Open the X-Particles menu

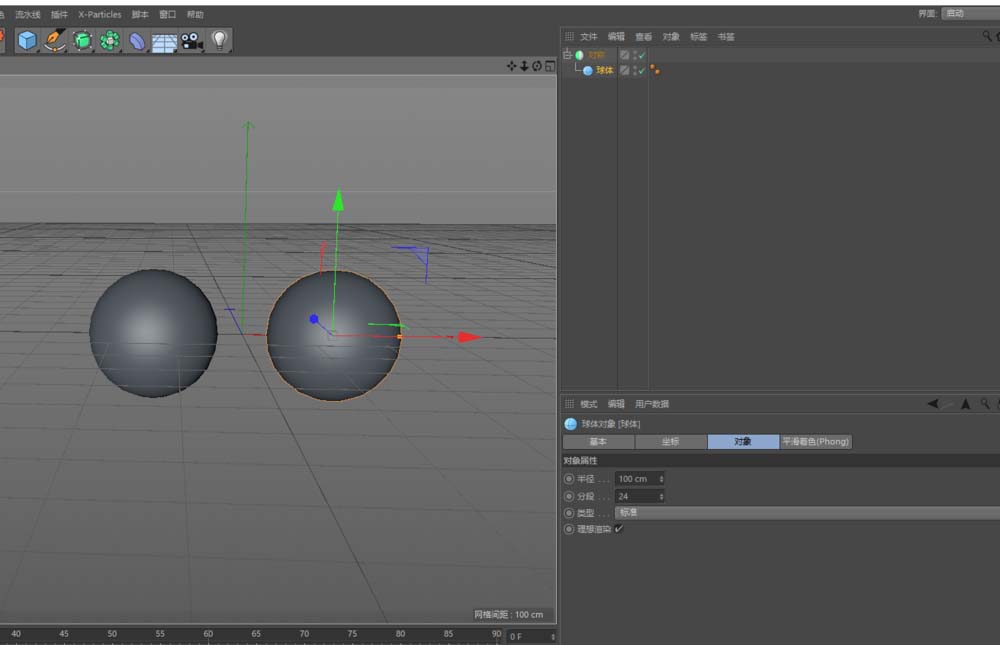(x=98, y=14)
